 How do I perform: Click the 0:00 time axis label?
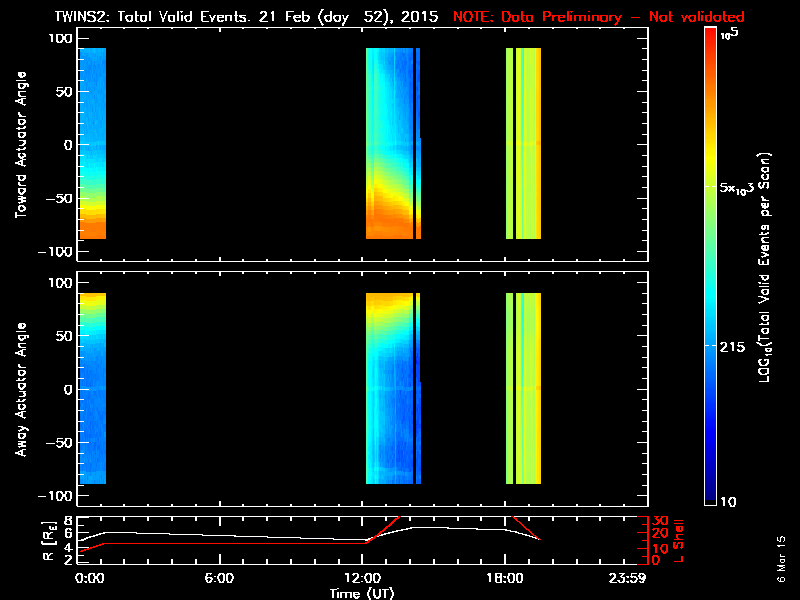coord(89,578)
